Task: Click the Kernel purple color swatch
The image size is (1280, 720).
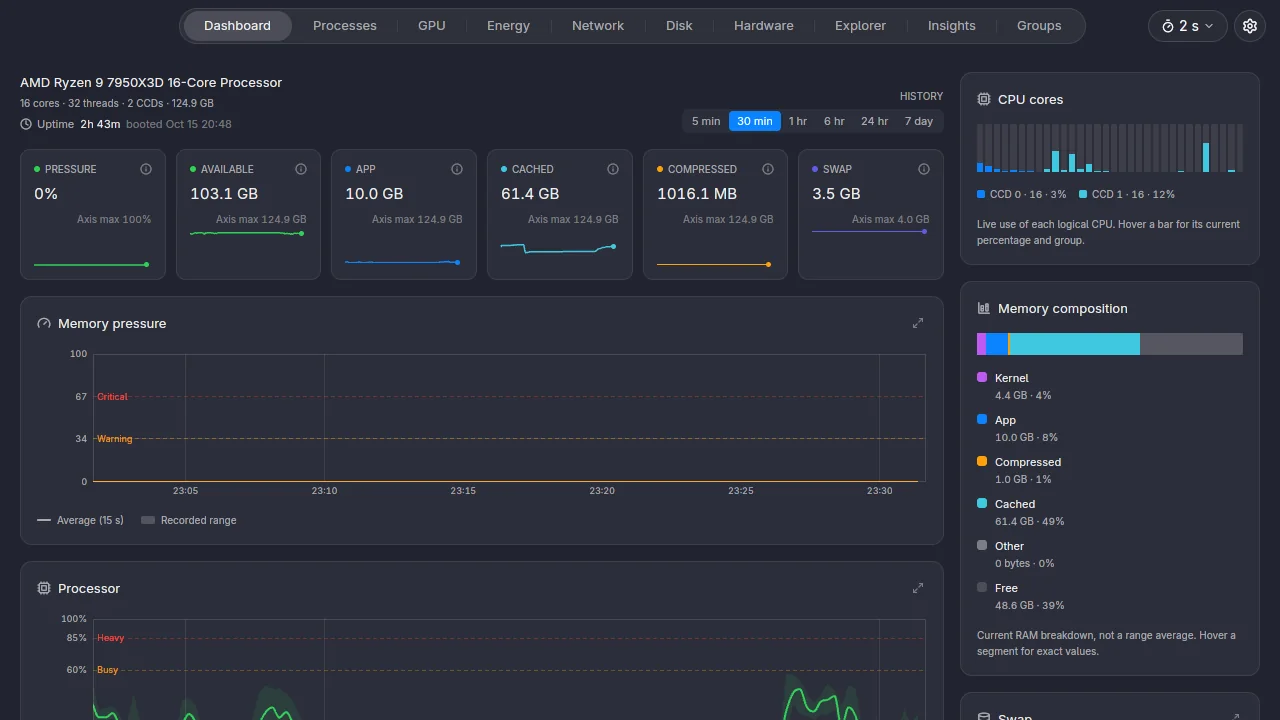Action: [x=982, y=377]
